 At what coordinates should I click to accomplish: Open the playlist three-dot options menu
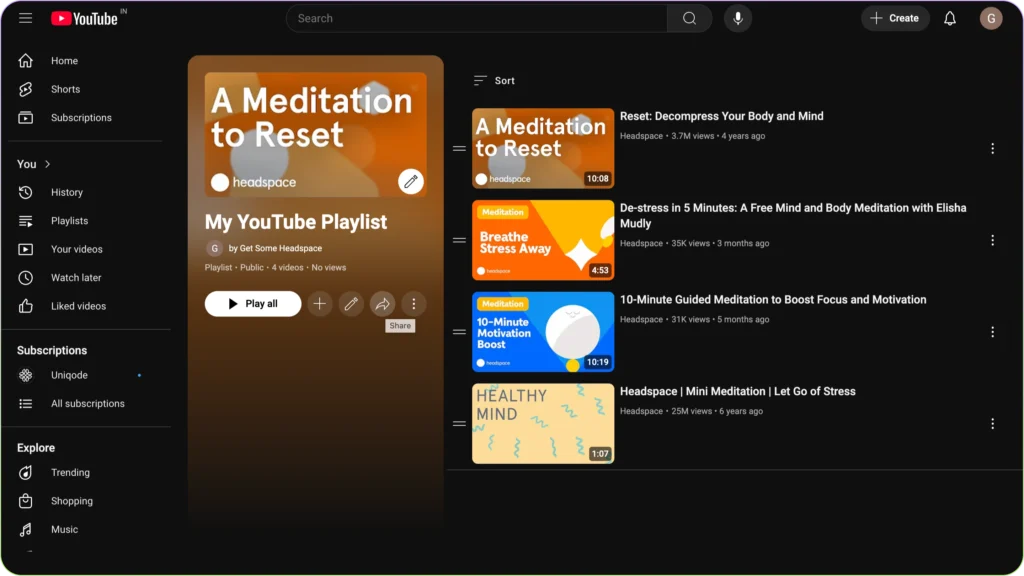pos(414,303)
